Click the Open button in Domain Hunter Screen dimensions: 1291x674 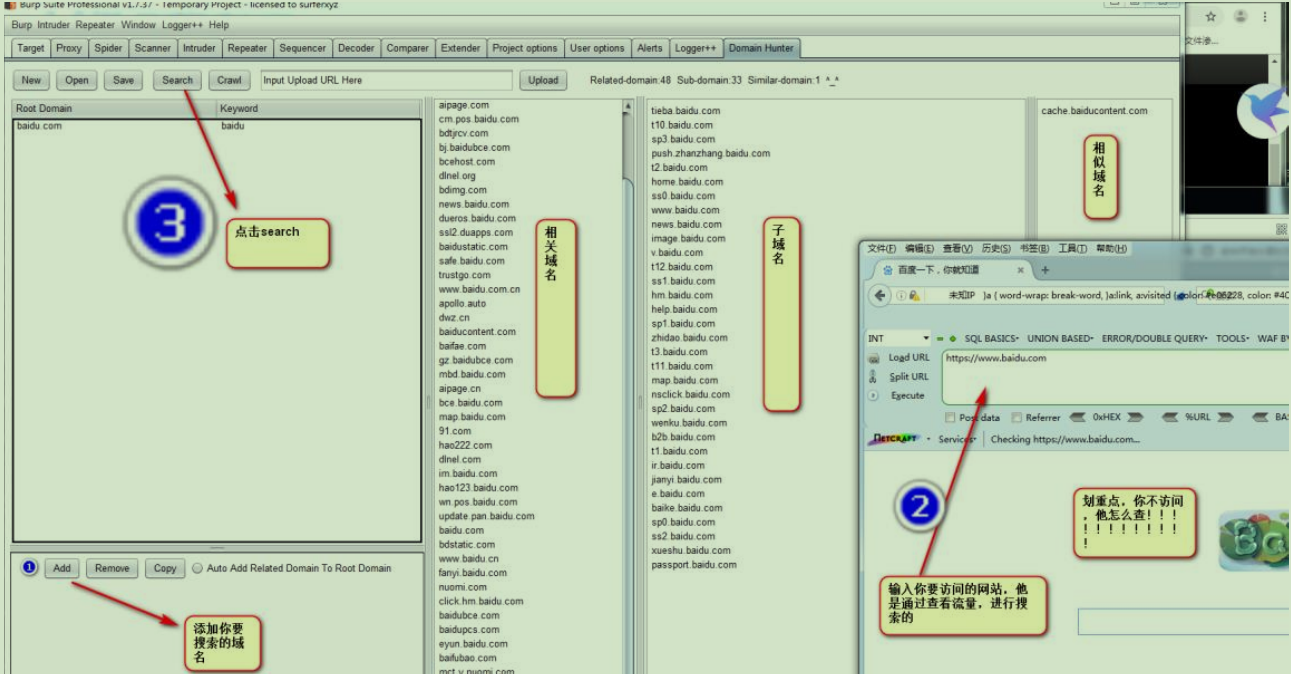pos(77,80)
